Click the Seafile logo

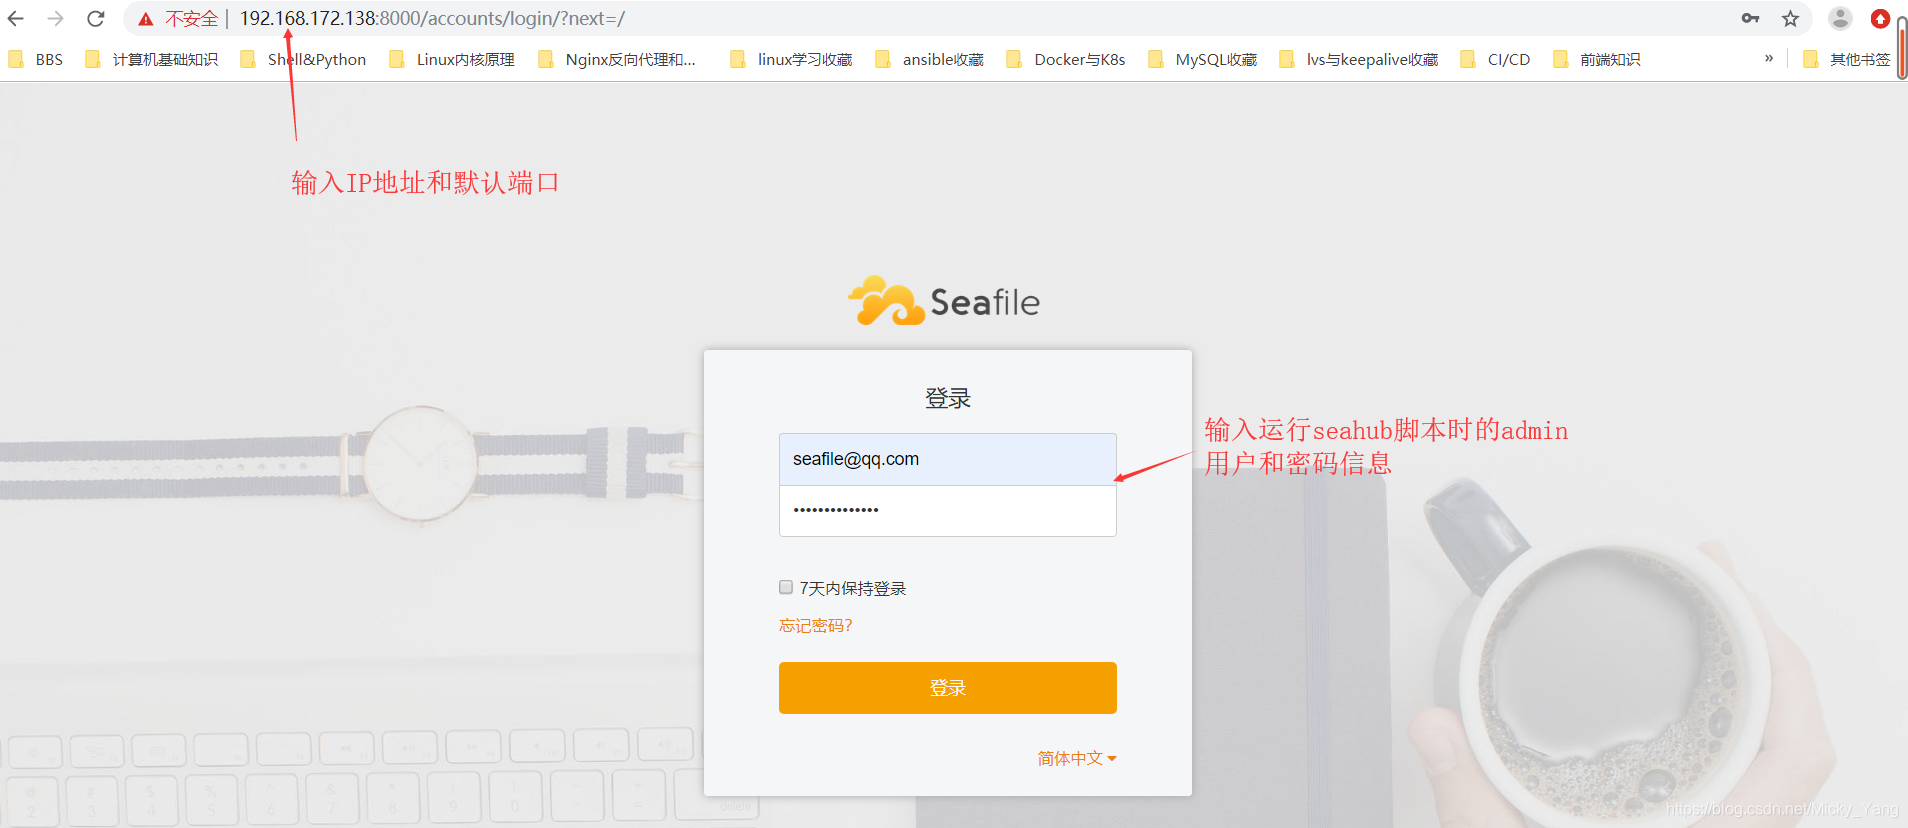coord(944,301)
